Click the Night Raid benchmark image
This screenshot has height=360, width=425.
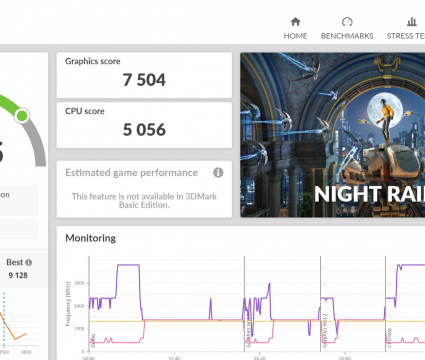coord(333,135)
